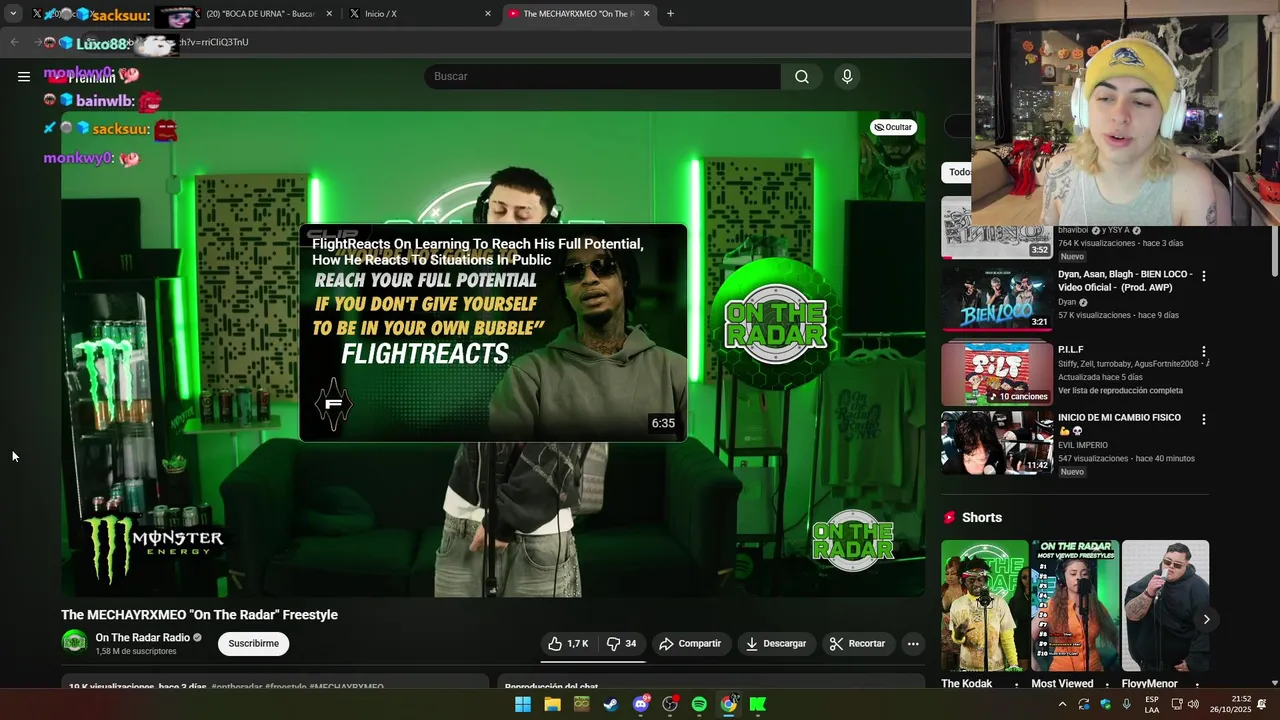The image size is (1280, 720).
Task: Go back with the browser back arrow
Action: (x=14, y=42)
